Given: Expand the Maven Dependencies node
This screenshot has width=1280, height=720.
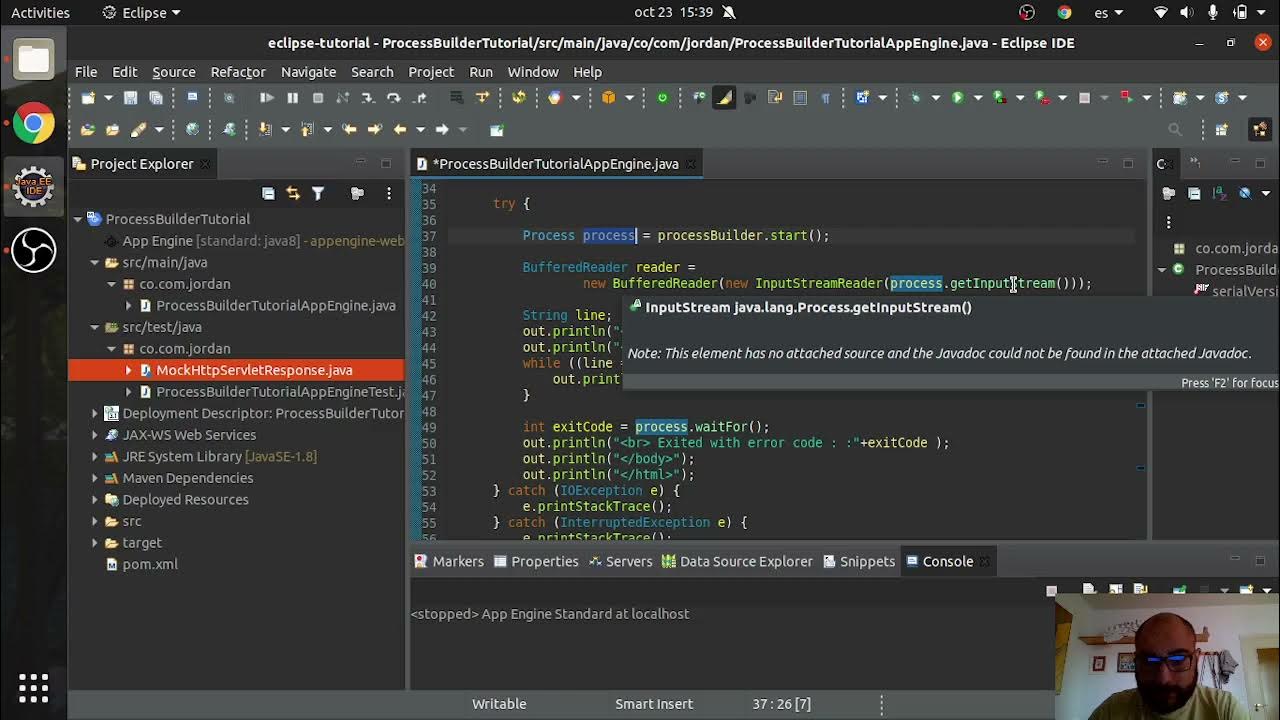Looking at the screenshot, I should coord(95,478).
